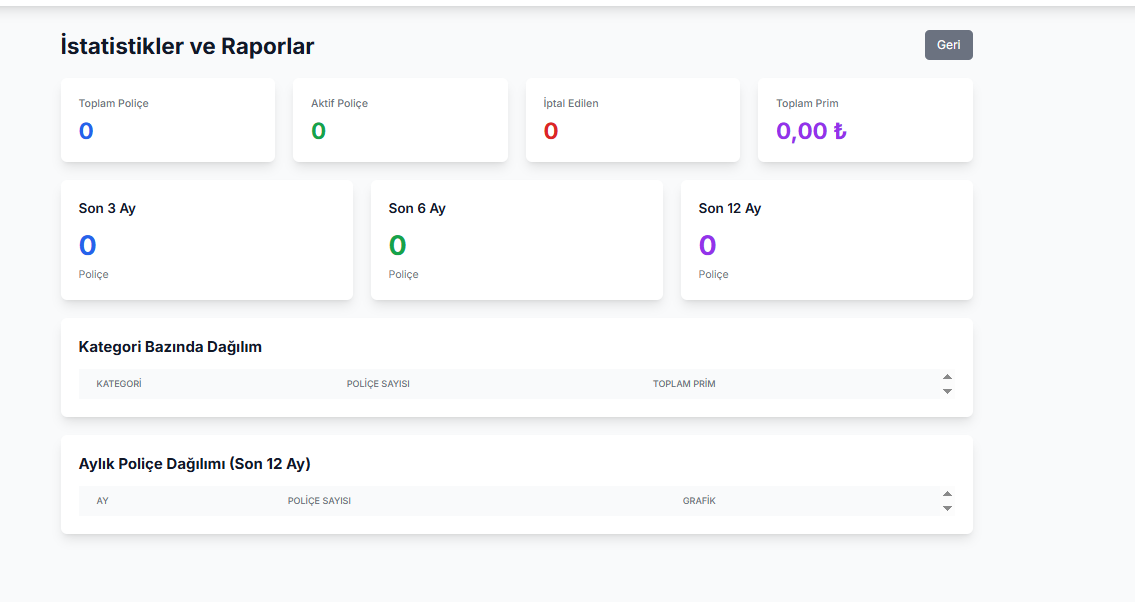This screenshot has height=602, width=1135.
Task: Click POLİÇE SAYISI header in monthly table
Action: click(319, 501)
